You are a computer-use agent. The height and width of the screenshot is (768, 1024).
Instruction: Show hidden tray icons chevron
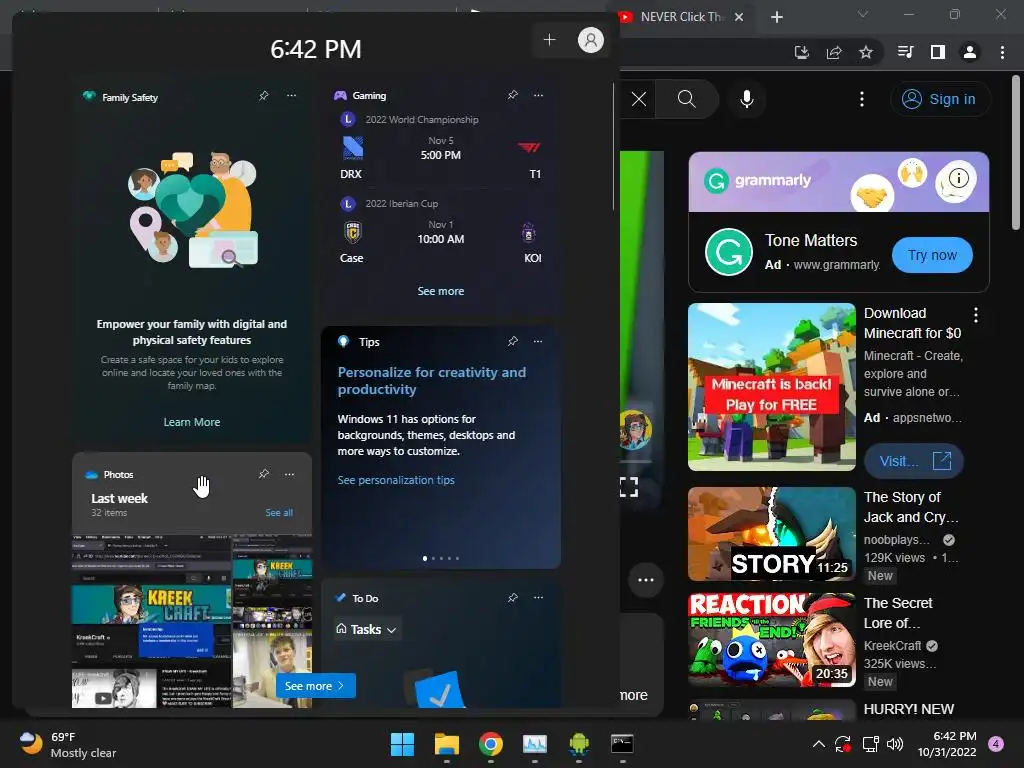pyautogui.click(x=818, y=744)
